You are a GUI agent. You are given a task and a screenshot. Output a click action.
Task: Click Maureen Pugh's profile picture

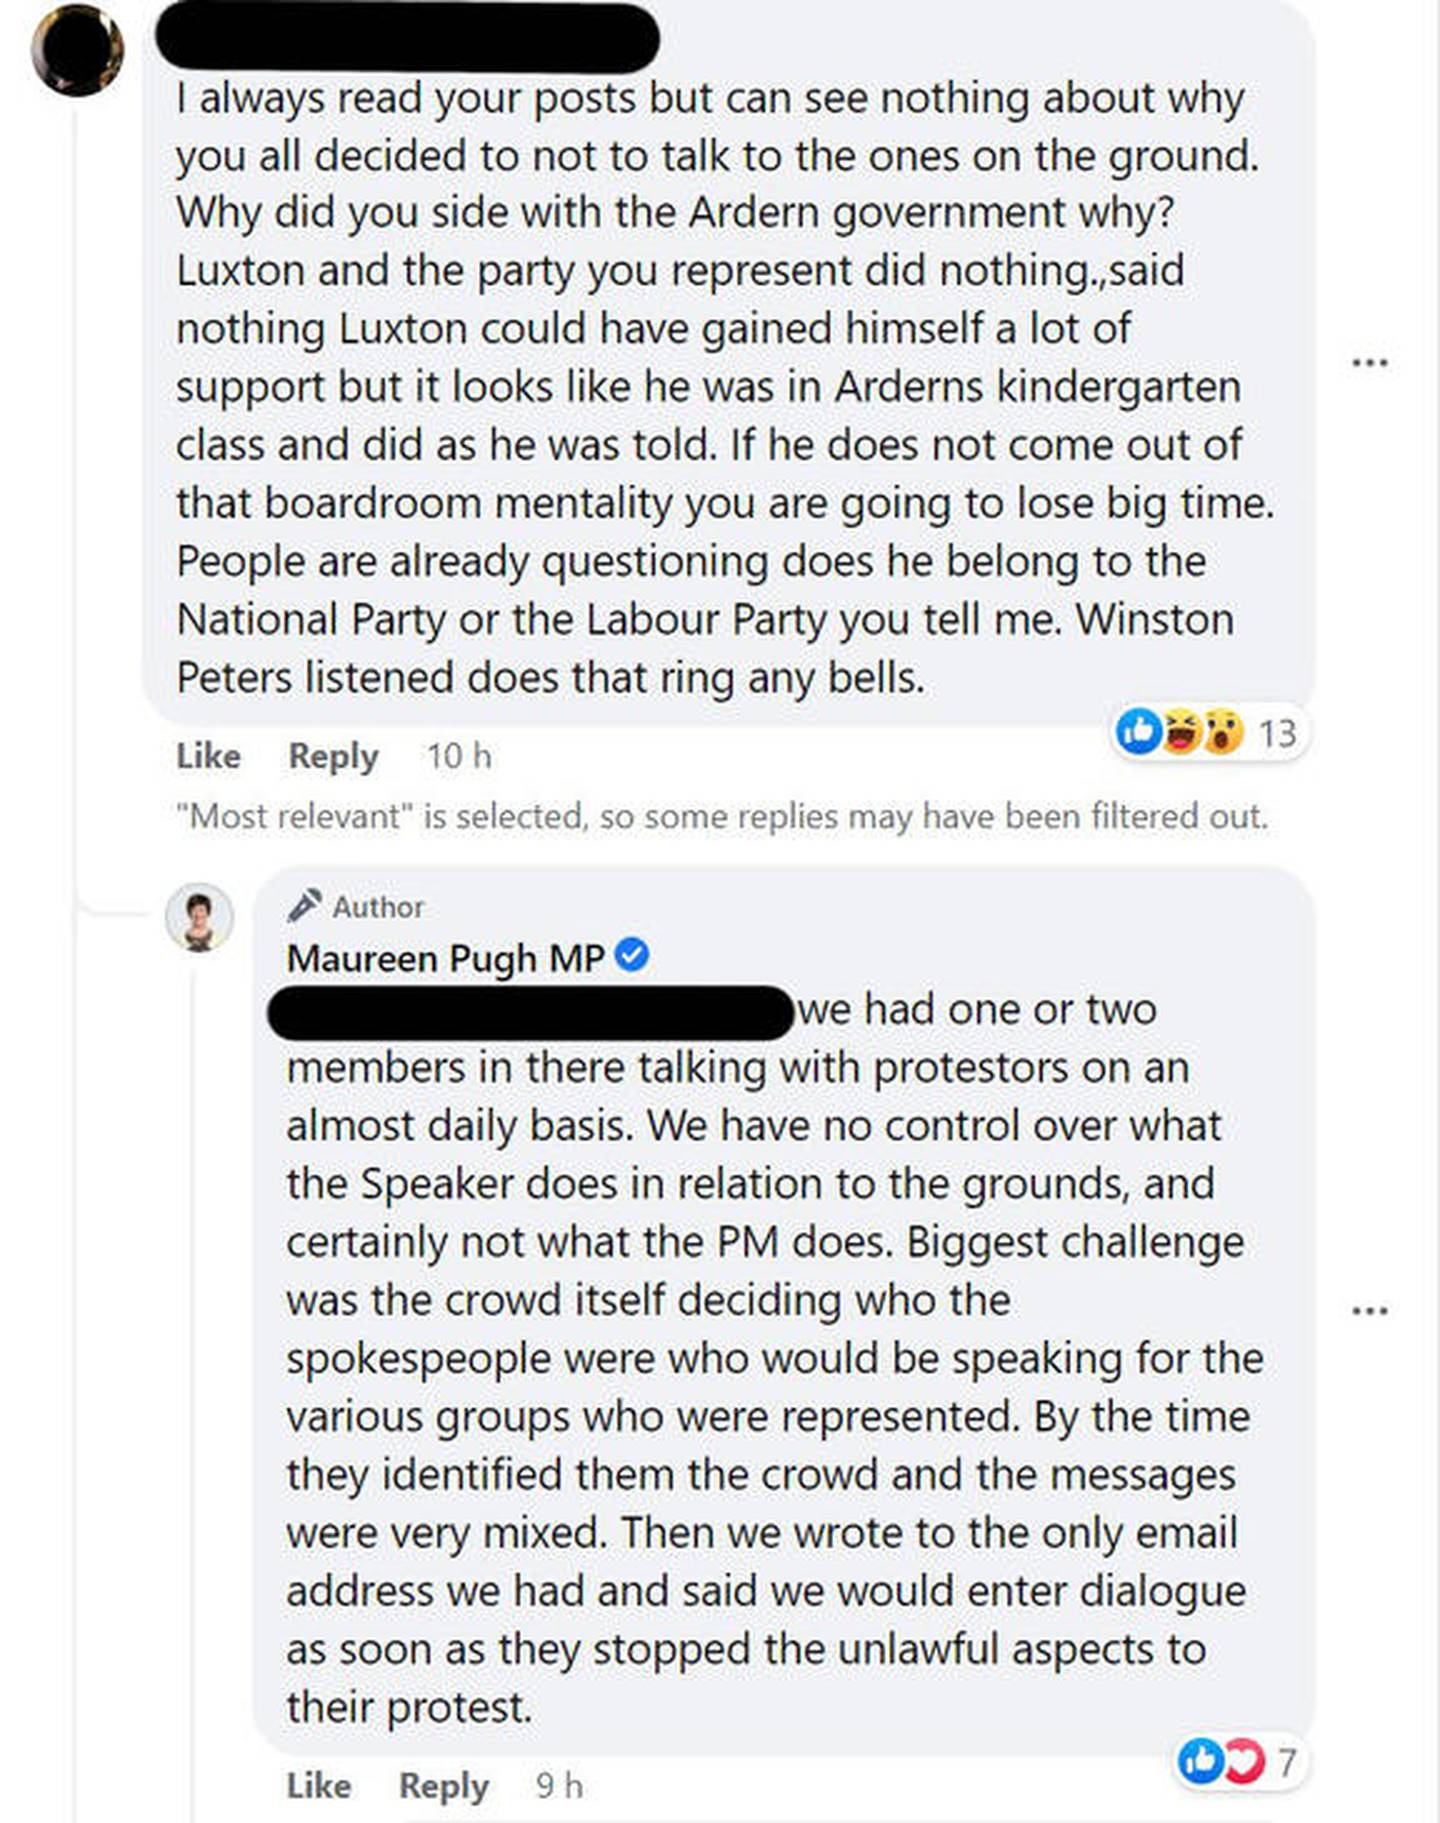[200, 917]
